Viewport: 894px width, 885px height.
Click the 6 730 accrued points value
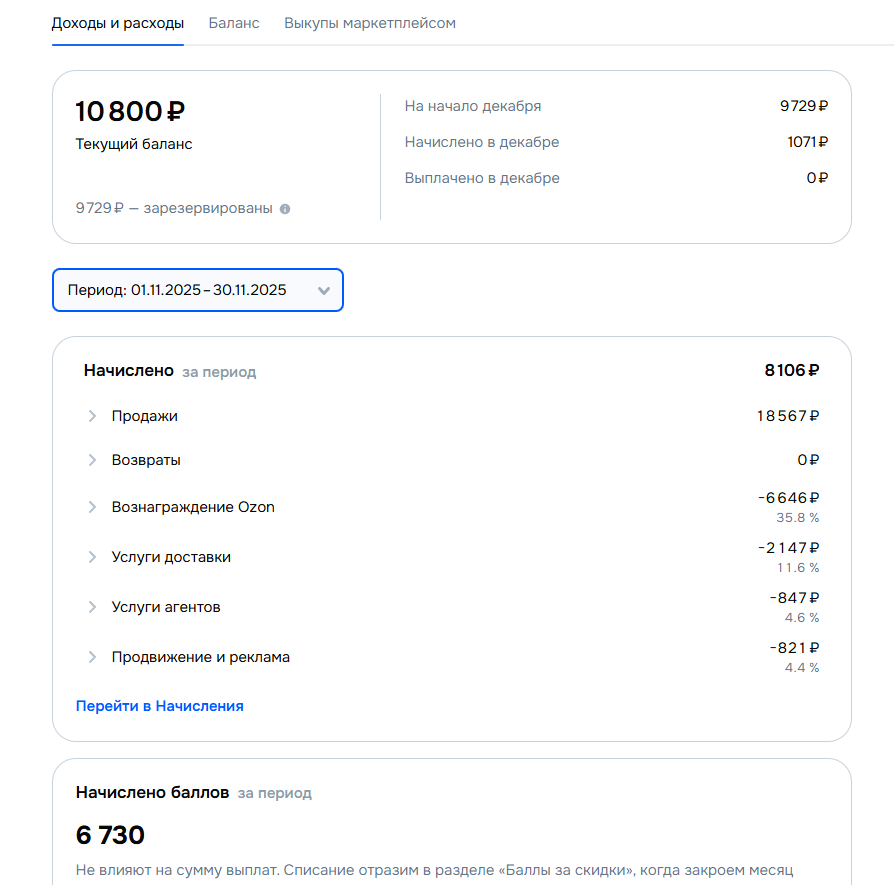click(110, 835)
